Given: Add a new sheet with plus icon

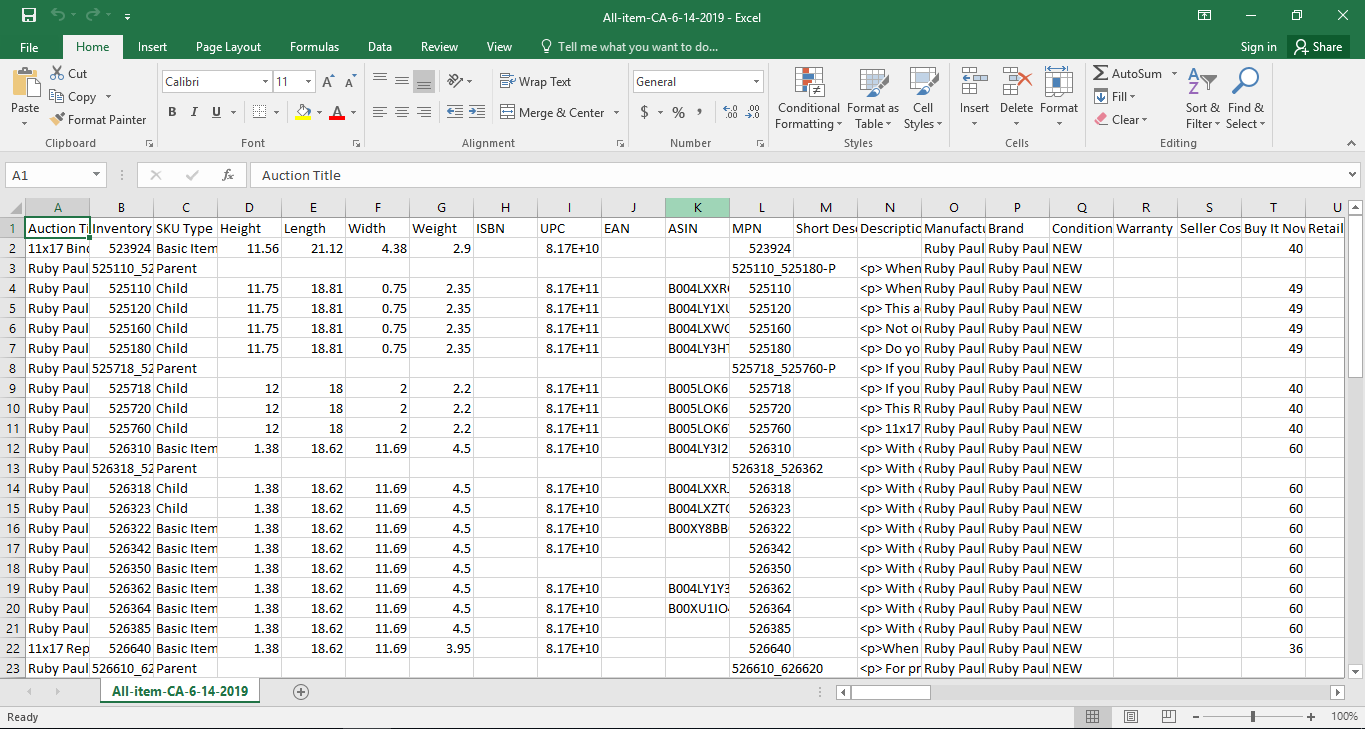Looking at the screenshot, I should (x=301, y=691).
